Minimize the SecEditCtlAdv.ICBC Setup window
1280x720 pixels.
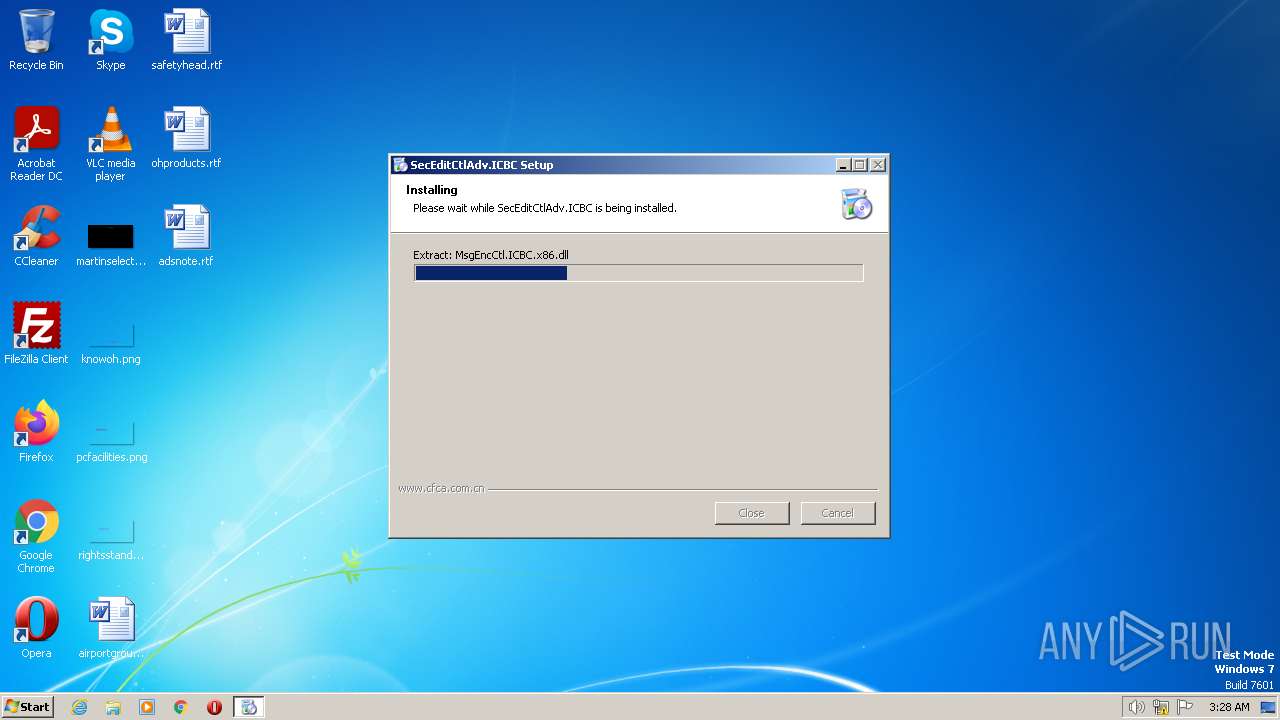click(843, 165)
